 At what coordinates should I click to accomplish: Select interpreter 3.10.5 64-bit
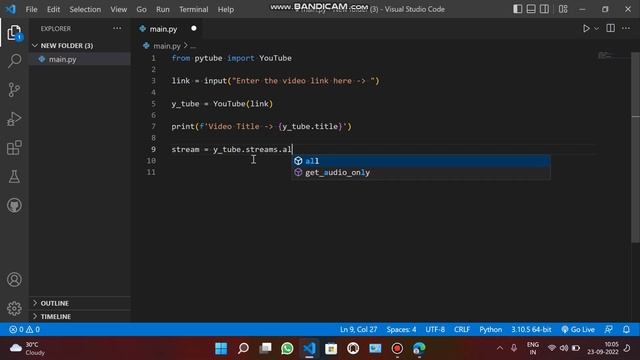pyautogui.click(x=531, y=329)
